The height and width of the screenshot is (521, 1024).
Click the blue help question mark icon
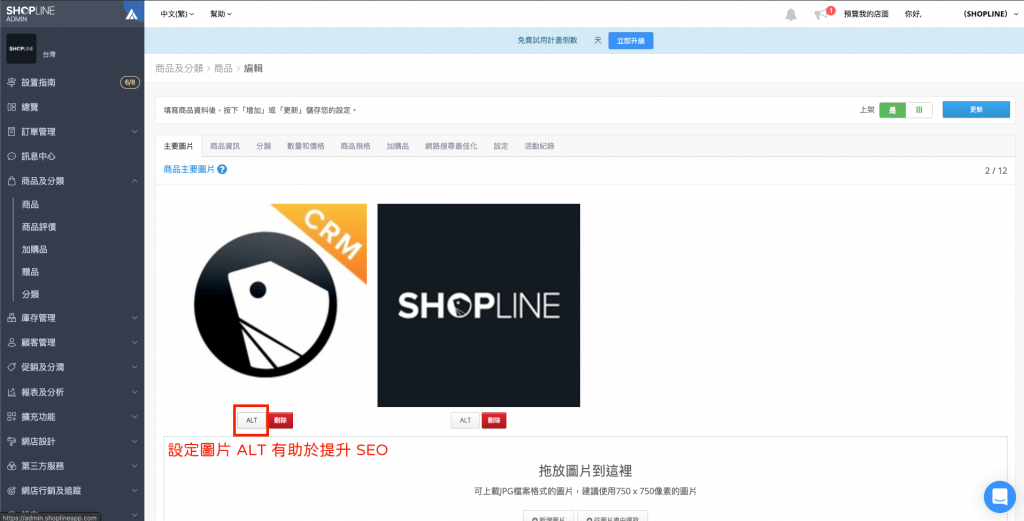pos(222,170)
